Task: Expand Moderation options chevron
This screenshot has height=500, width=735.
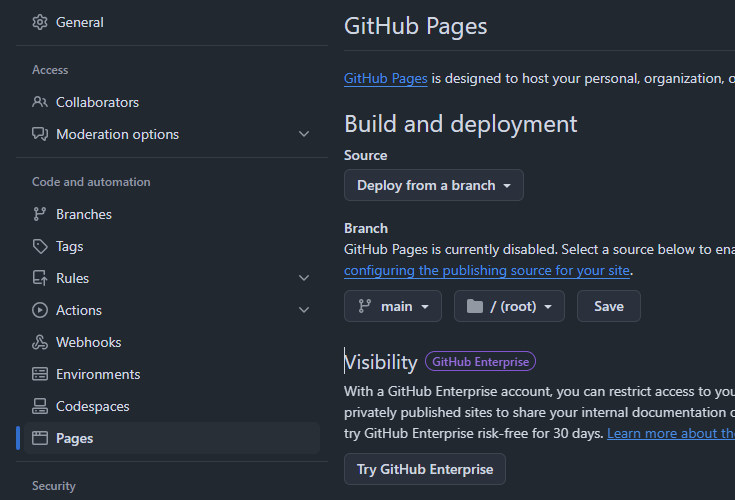Action: pyautogui.click(x=304, y=134)
